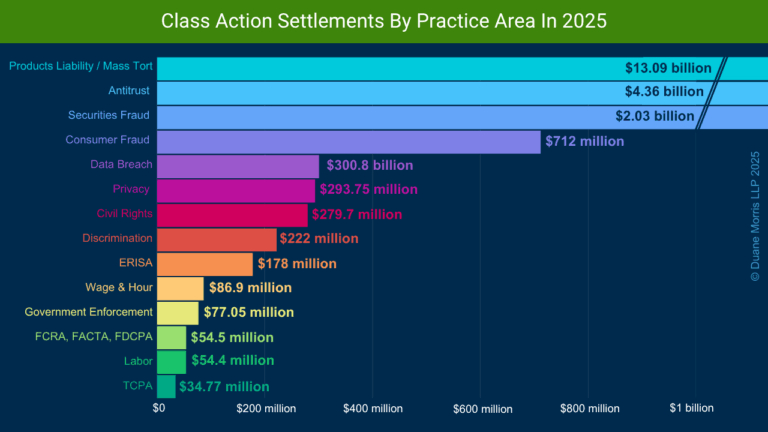Click the Government Enforcement label
The height and width of the screenshot is (432, 768).
point(89,312)
